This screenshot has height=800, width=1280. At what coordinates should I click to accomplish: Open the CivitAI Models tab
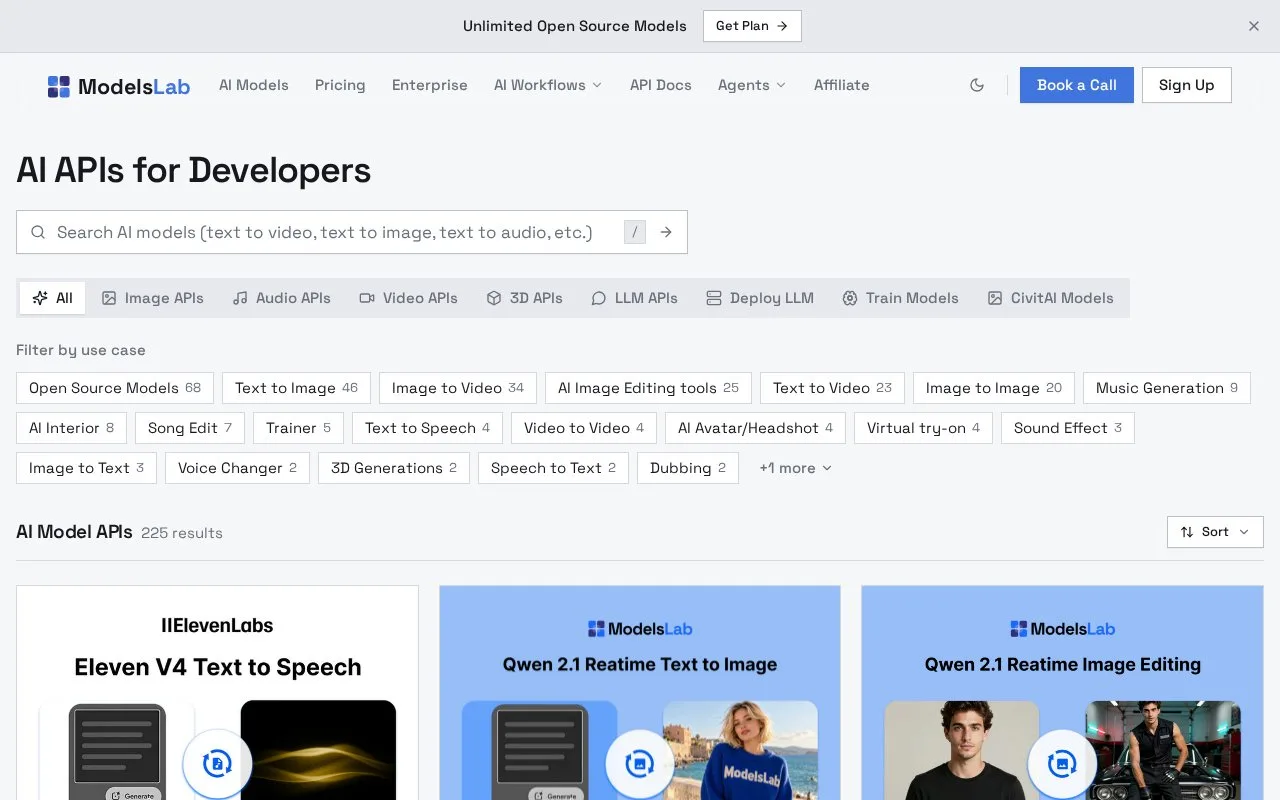coord(1051,298)
